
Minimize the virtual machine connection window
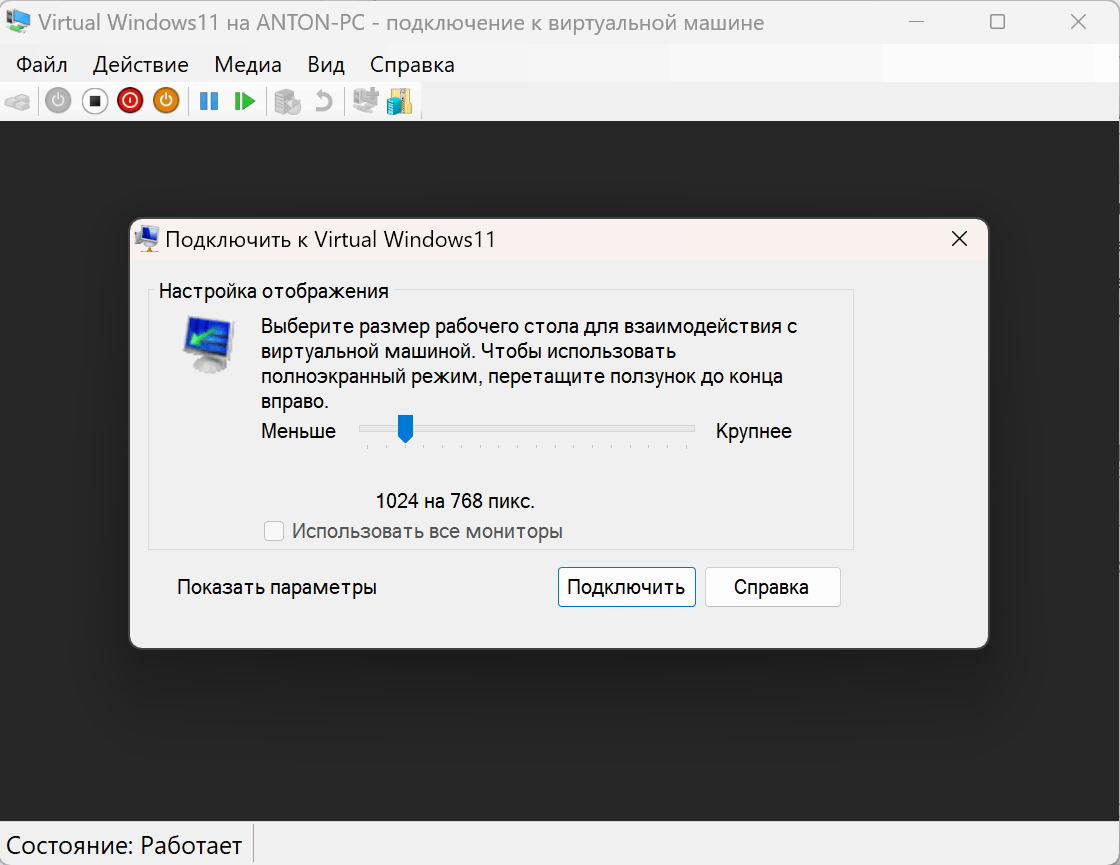(x=916, y=22)
